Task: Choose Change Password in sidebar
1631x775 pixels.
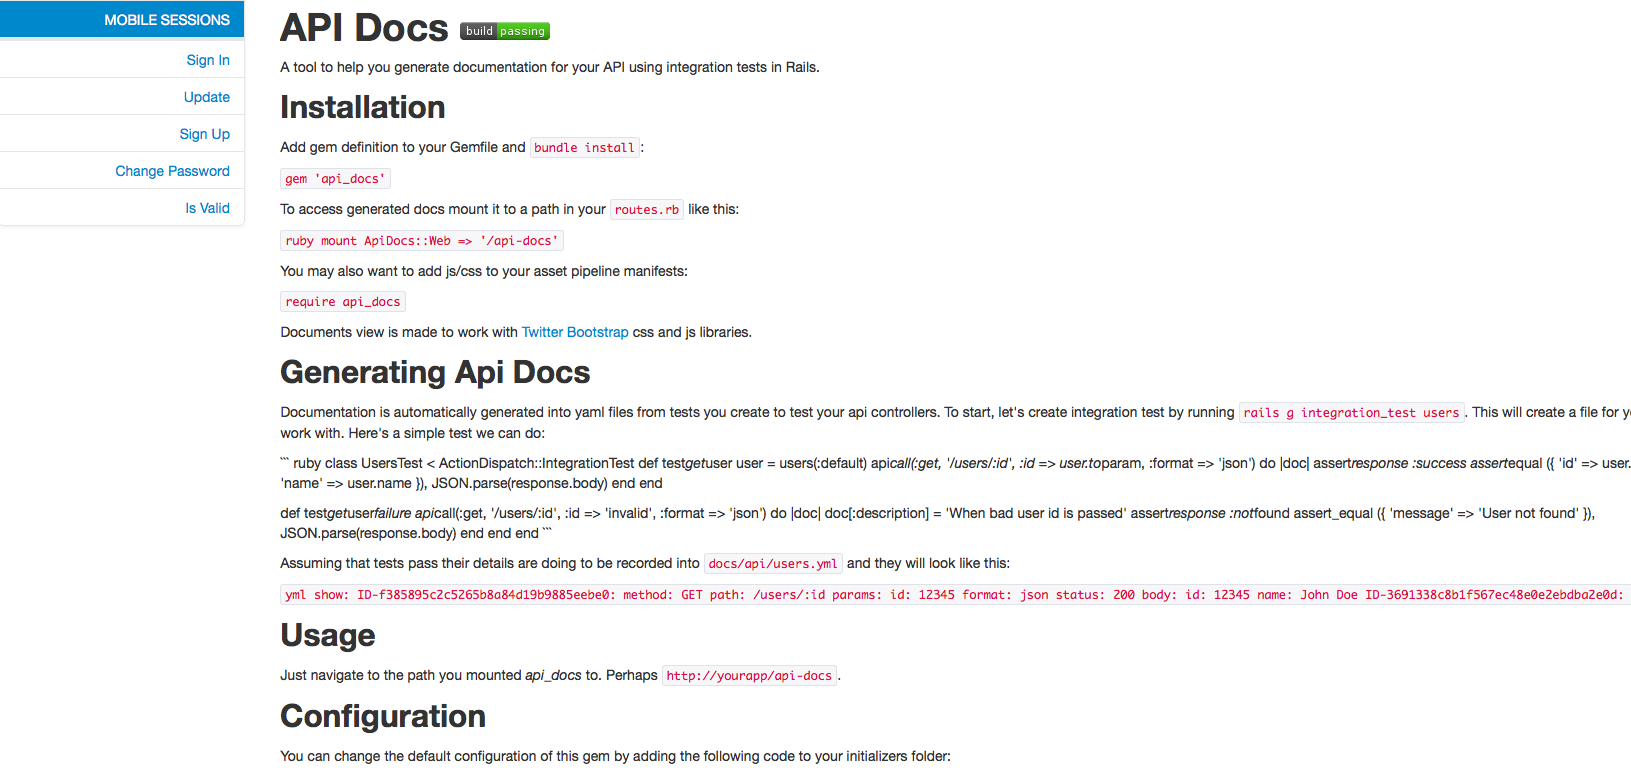Action: point(172,171)
